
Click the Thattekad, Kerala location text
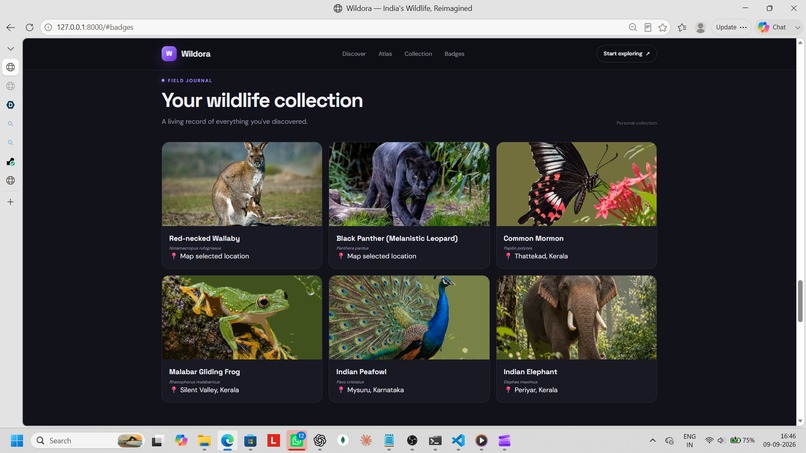(x=541, y=256)
